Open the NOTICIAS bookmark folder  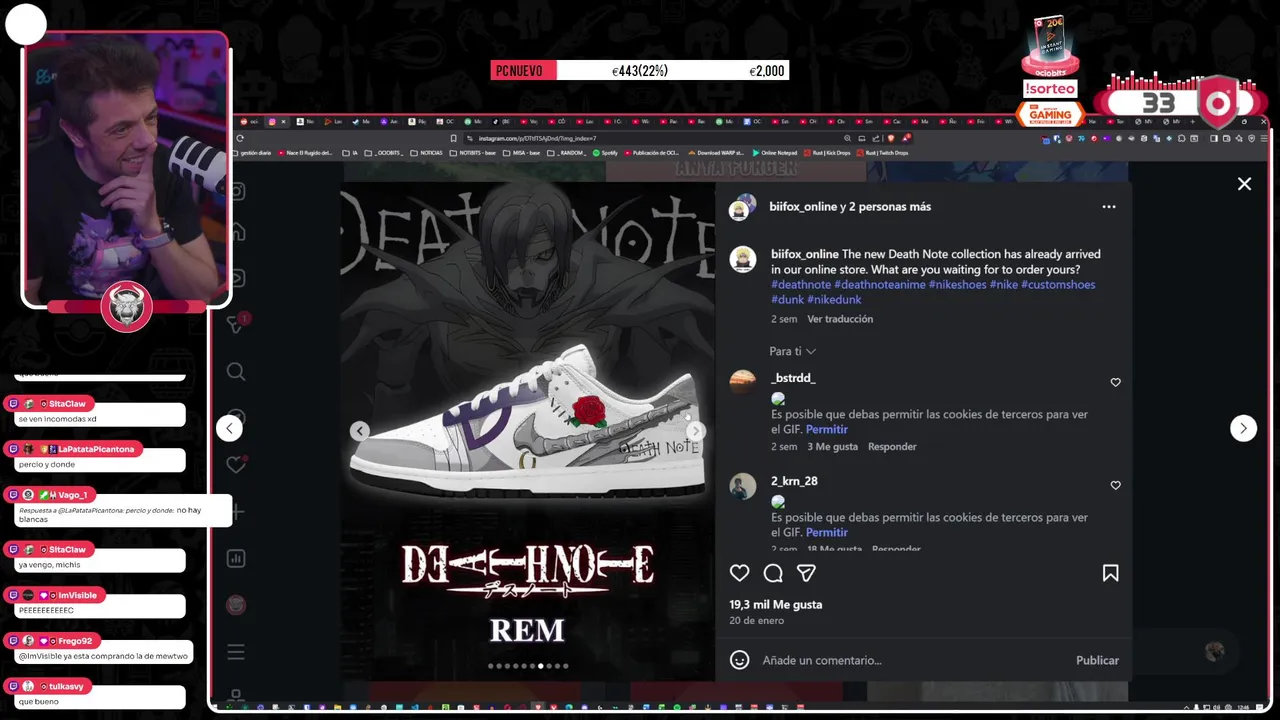(428, 153)
